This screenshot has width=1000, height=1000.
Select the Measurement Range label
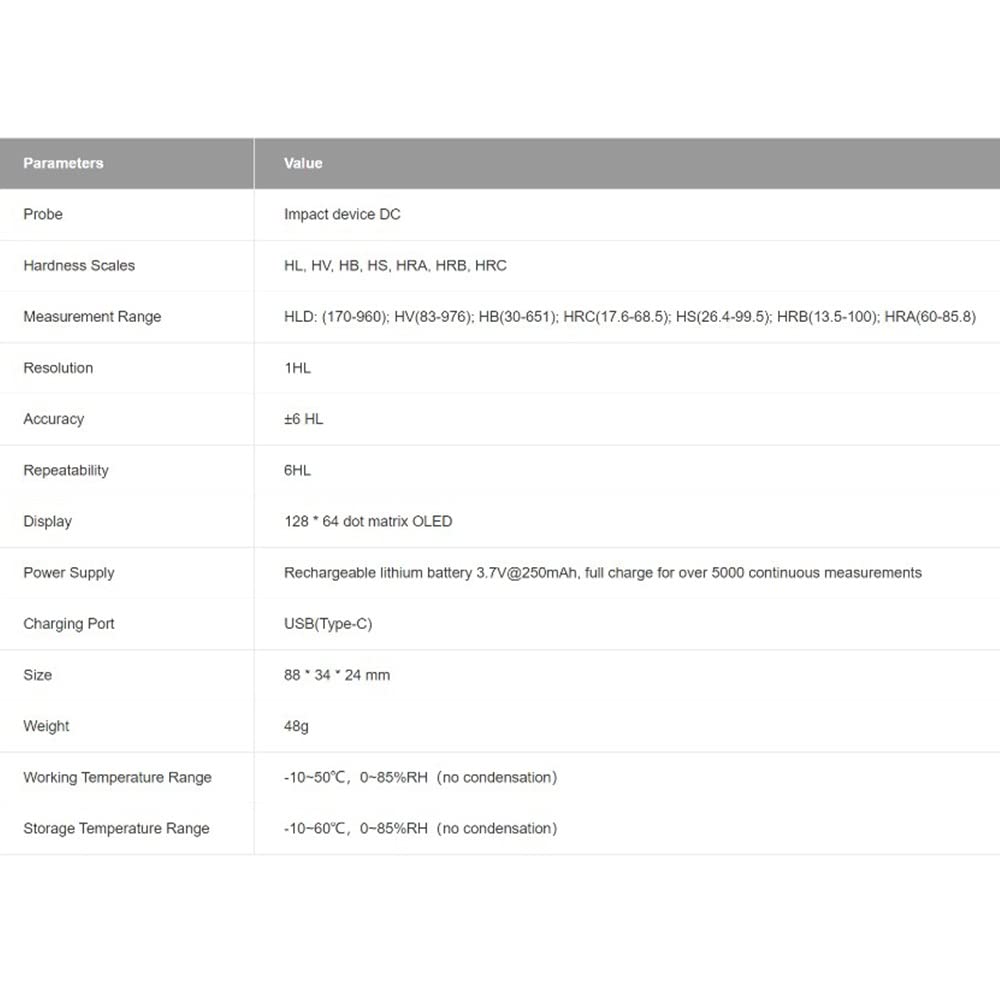pos(92,316)
